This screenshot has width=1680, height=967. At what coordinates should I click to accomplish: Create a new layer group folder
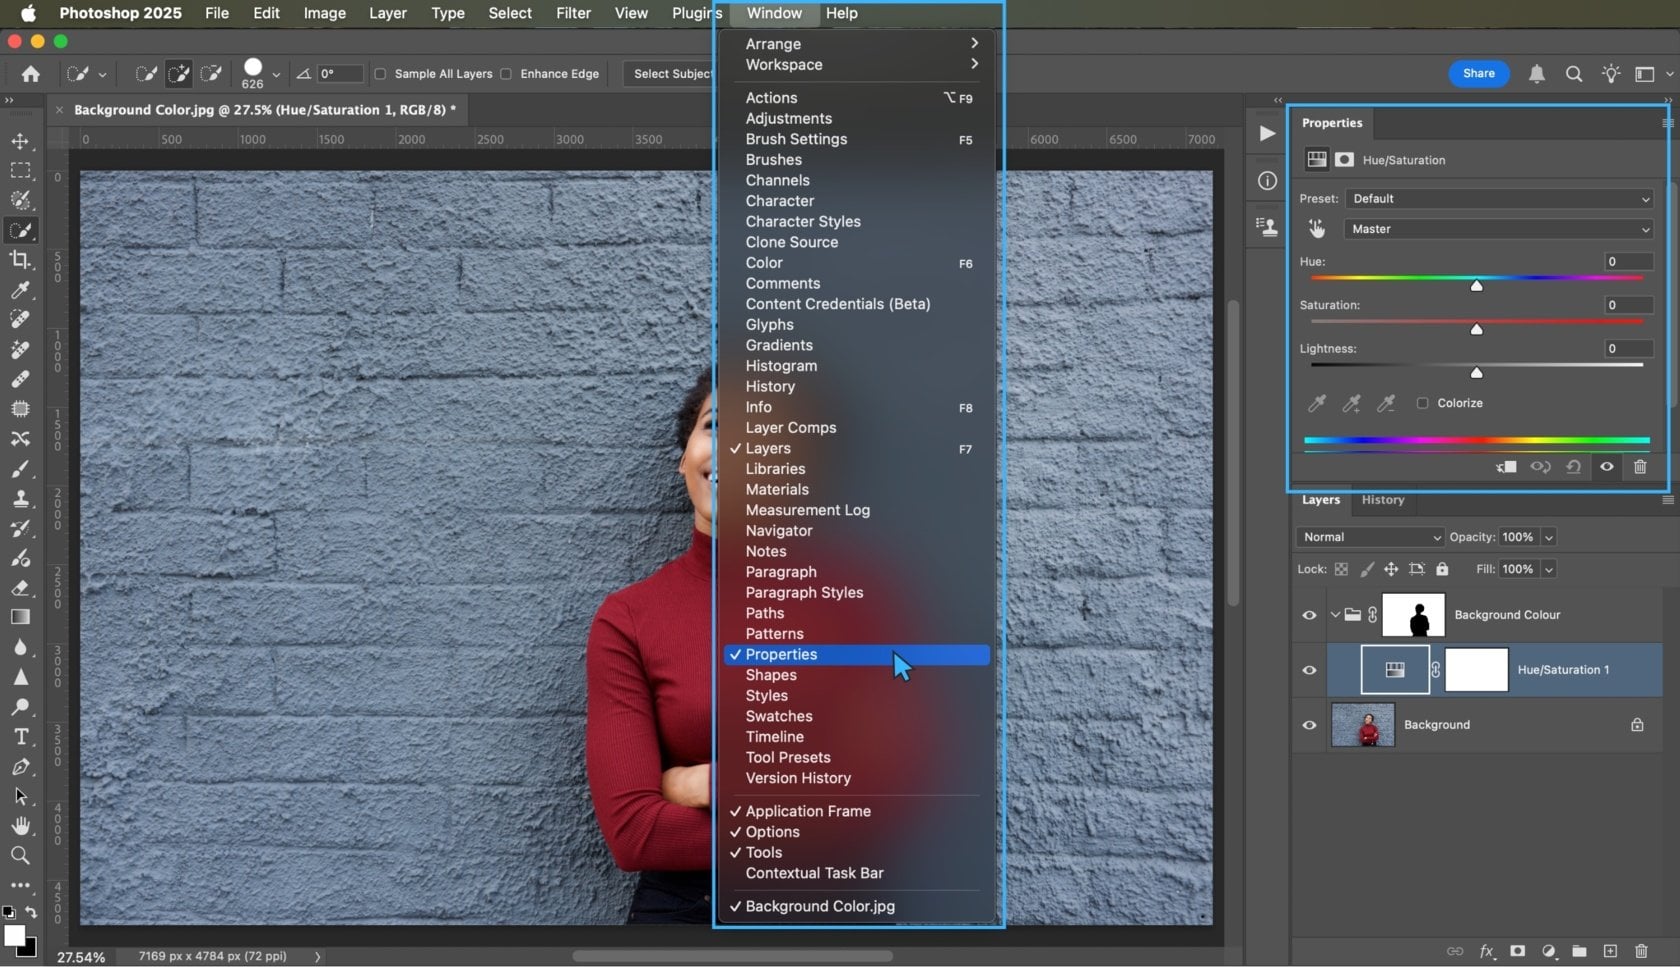point(1580,951)
